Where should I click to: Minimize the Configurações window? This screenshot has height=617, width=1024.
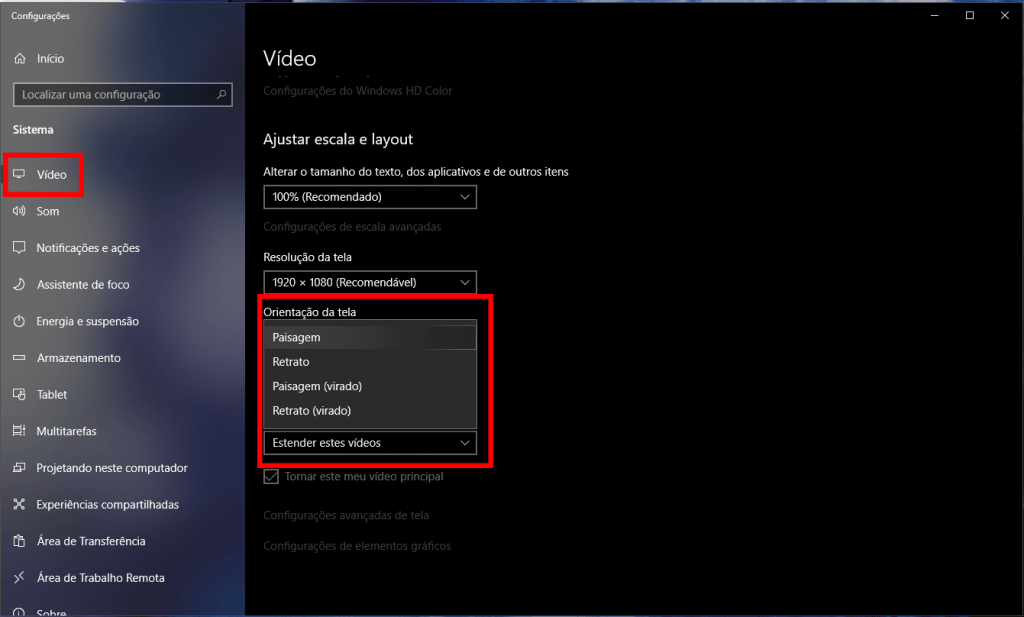(935, 16)
